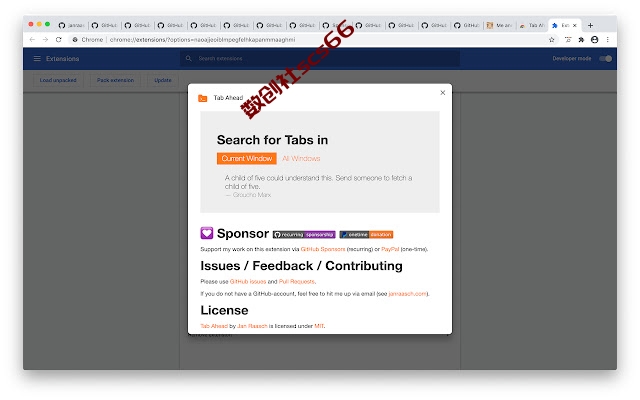Click the Search for Tabs in heading

pos(272,140)
